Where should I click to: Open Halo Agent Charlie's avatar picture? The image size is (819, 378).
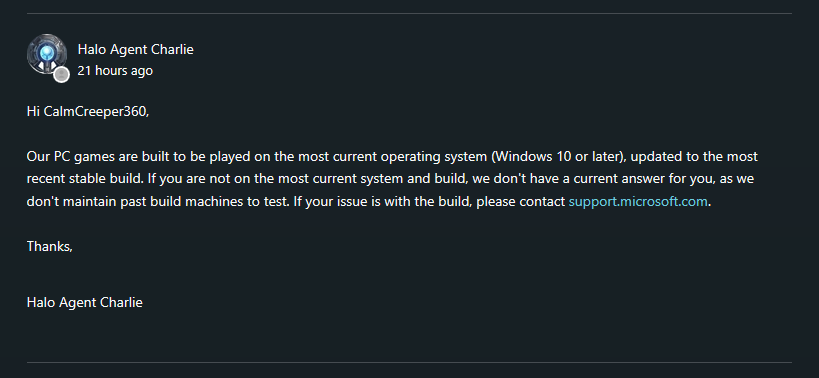tap(46, 54)
